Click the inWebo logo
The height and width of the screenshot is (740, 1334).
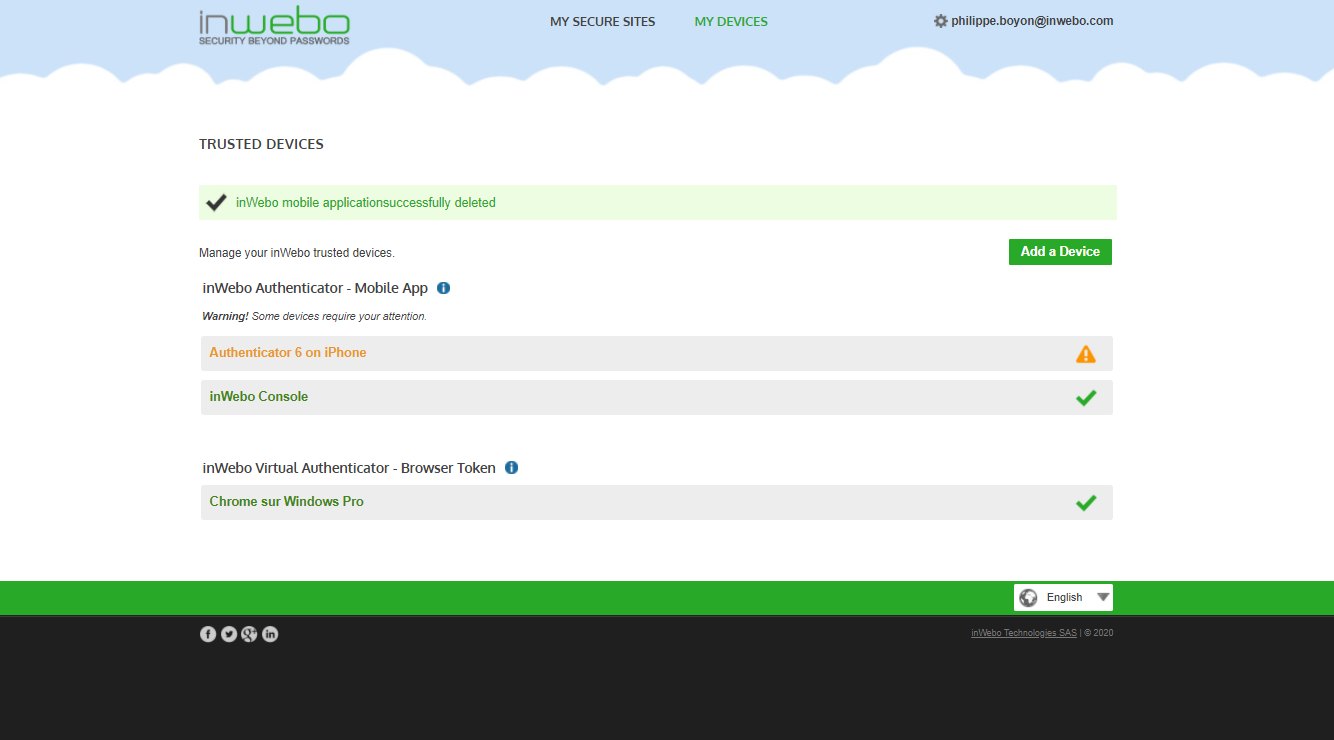point(274,26)
